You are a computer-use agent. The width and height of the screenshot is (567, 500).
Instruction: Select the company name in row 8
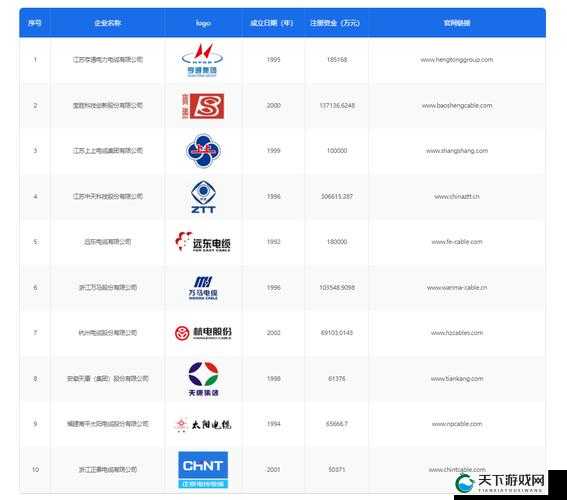click(108, 379)
